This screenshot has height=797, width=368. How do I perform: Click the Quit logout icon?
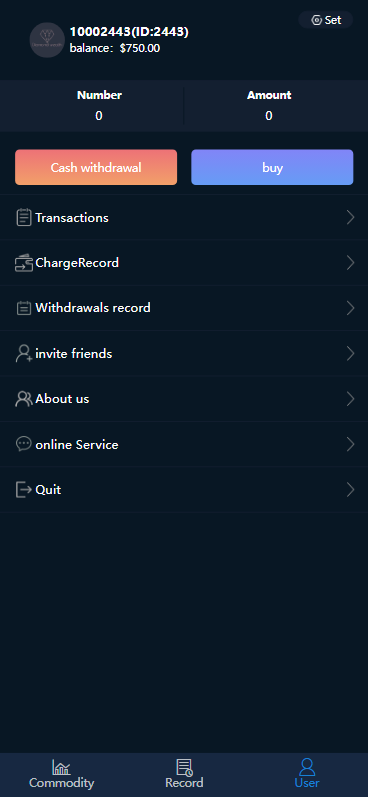pos(23,489)
